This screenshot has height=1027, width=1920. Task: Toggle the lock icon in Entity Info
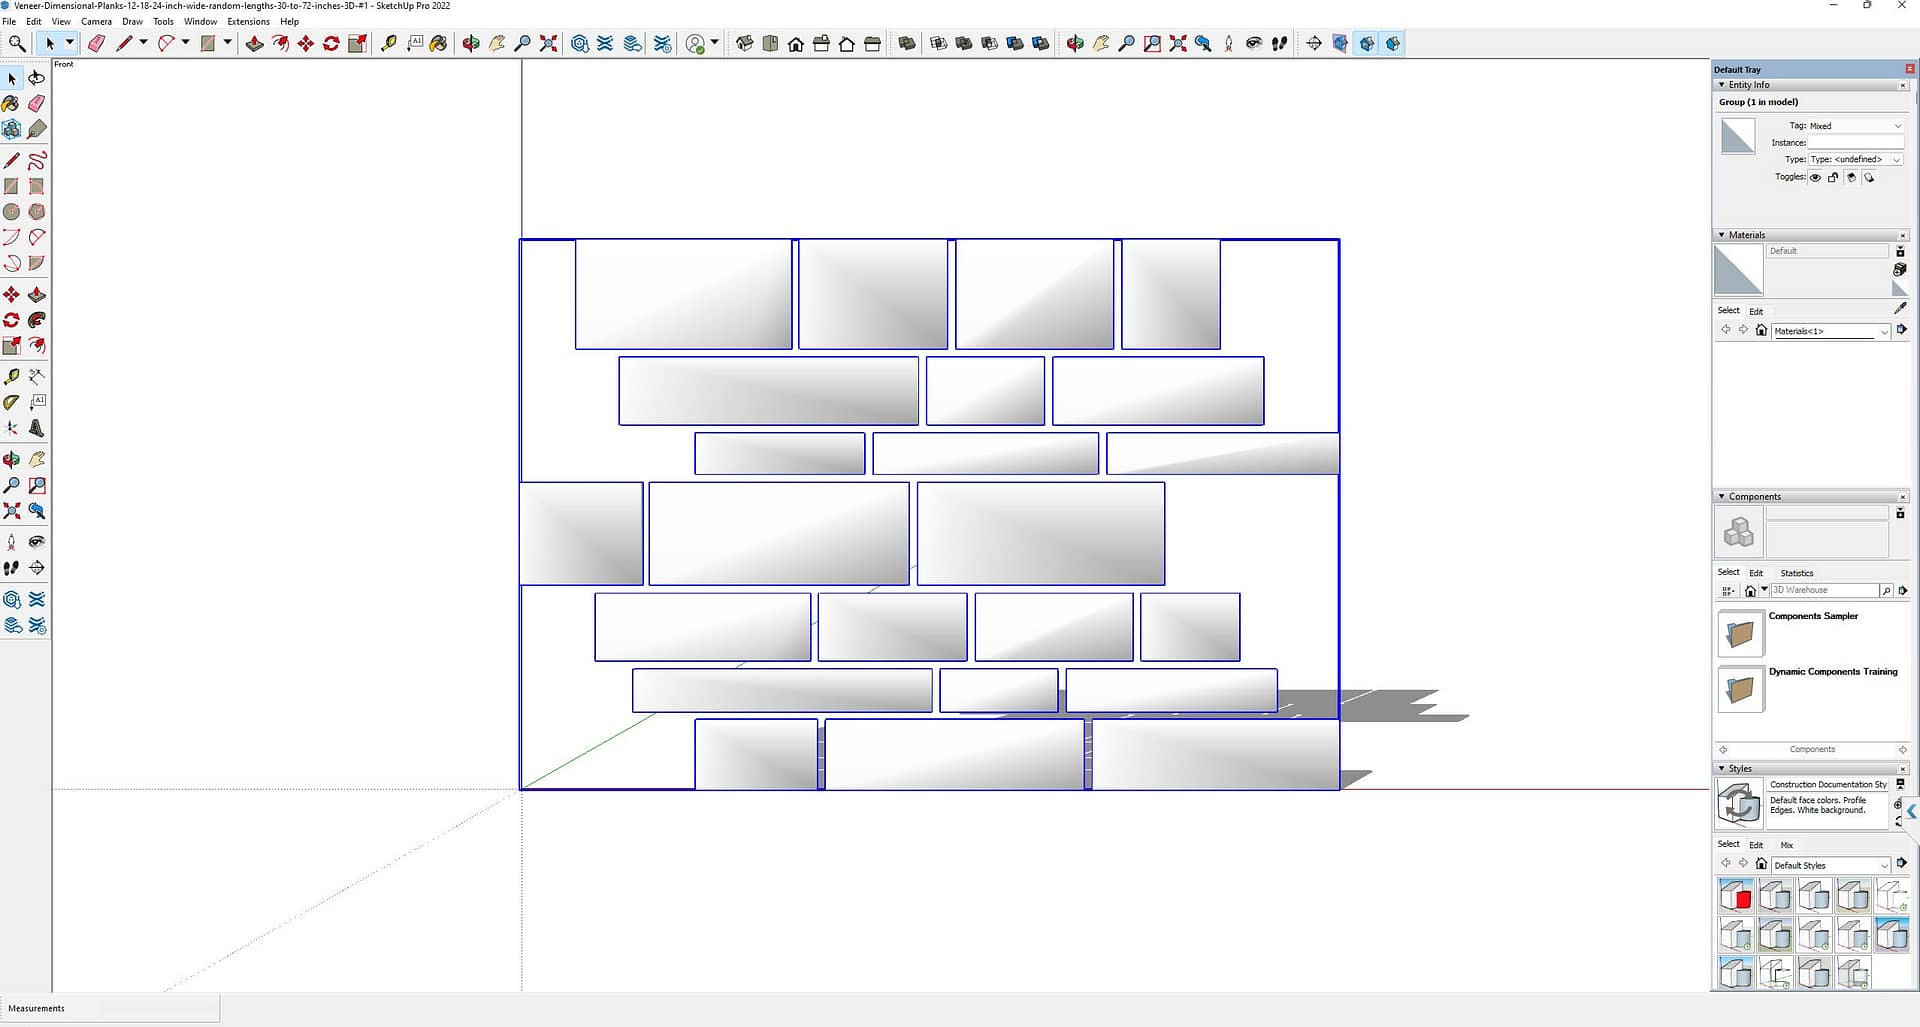[x=1833, y=178]
